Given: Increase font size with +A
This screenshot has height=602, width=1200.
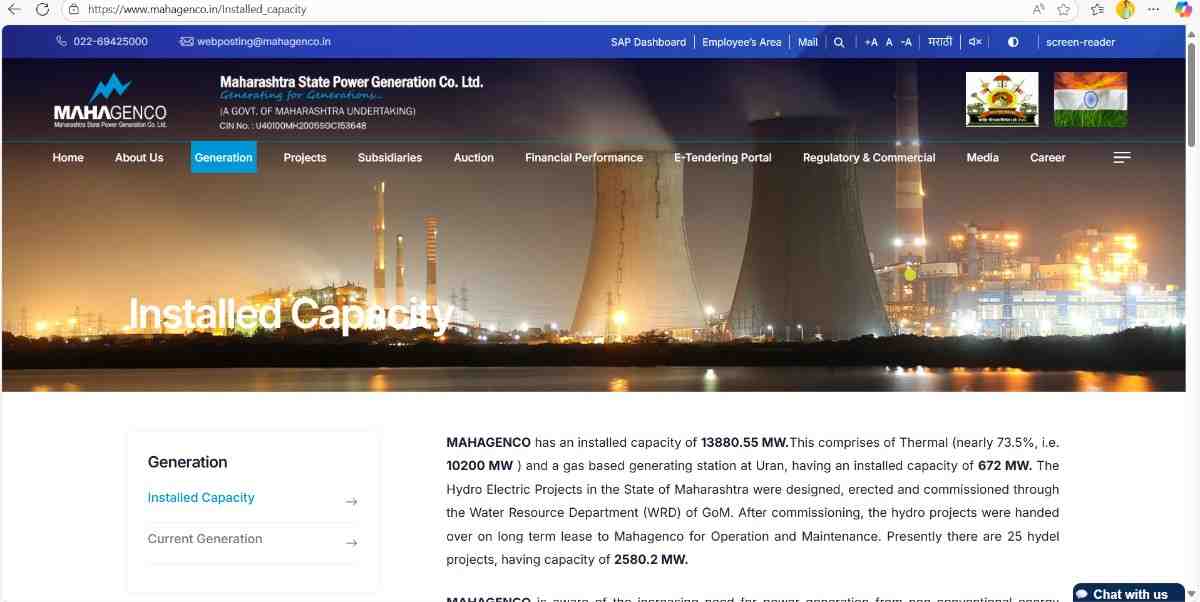Looking at the screenshot, I should pyautogui.click(x=871, y=42).
